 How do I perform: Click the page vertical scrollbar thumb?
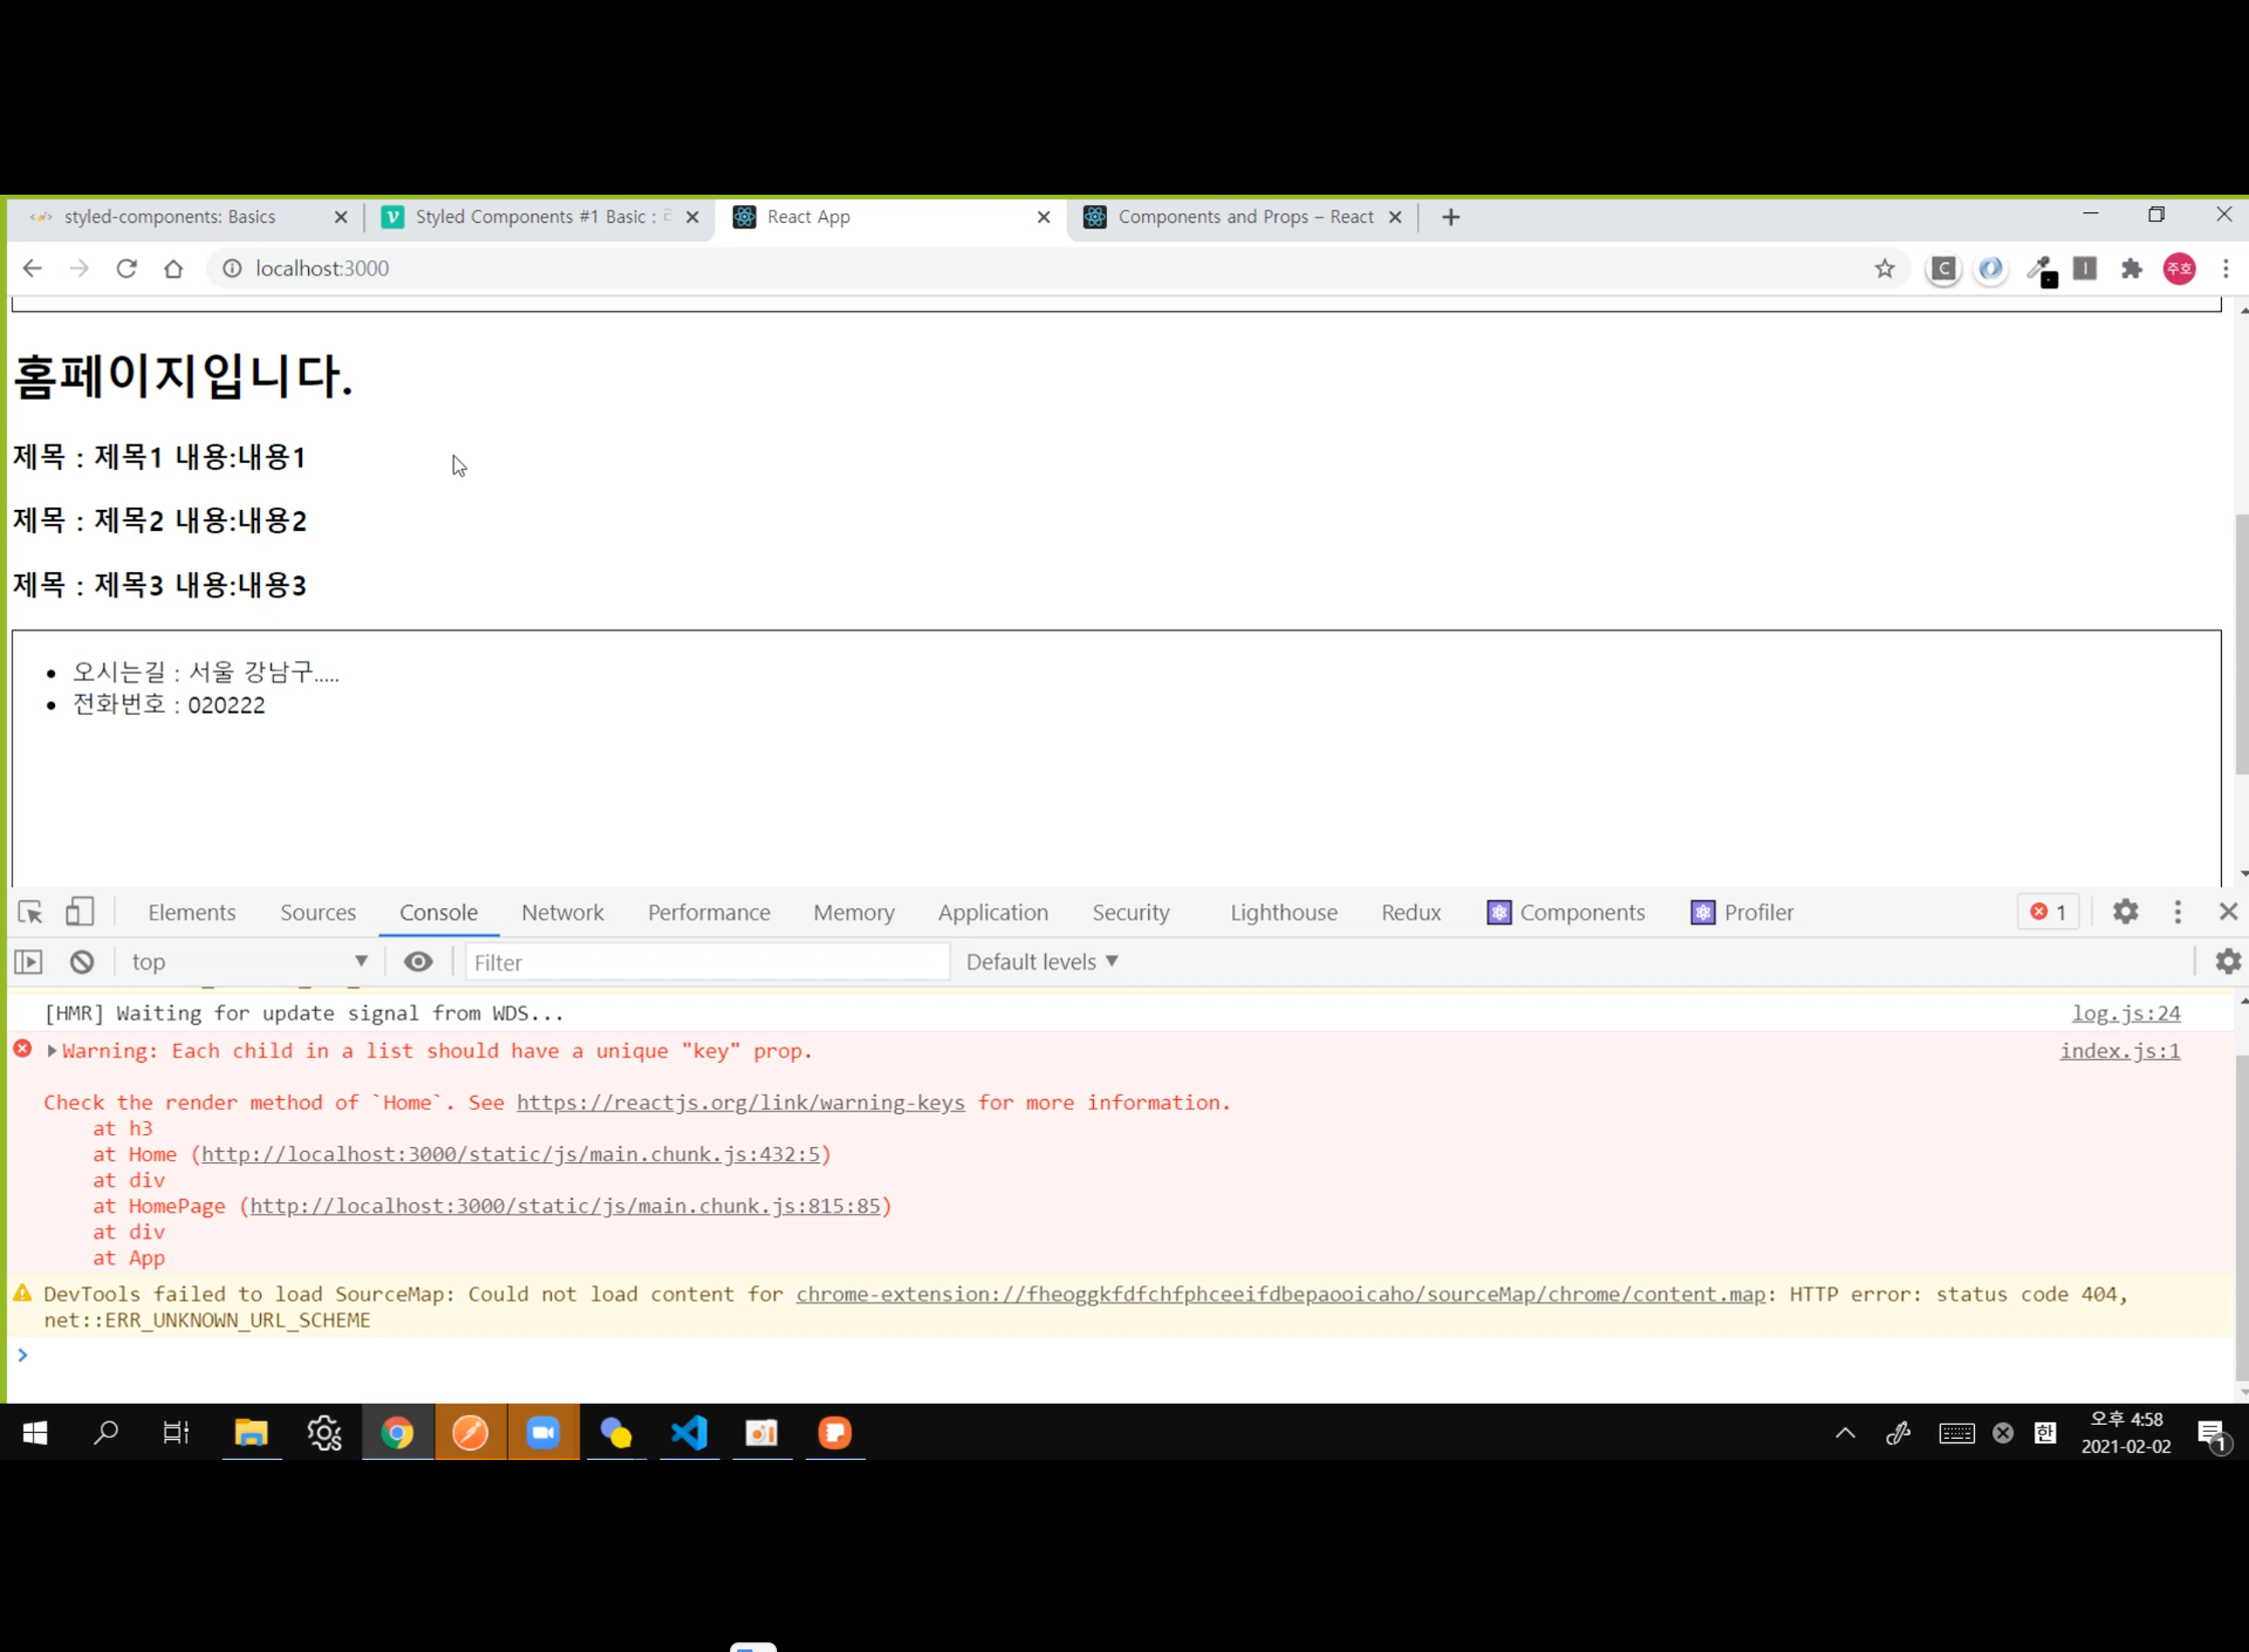[x=2241, y=644]
